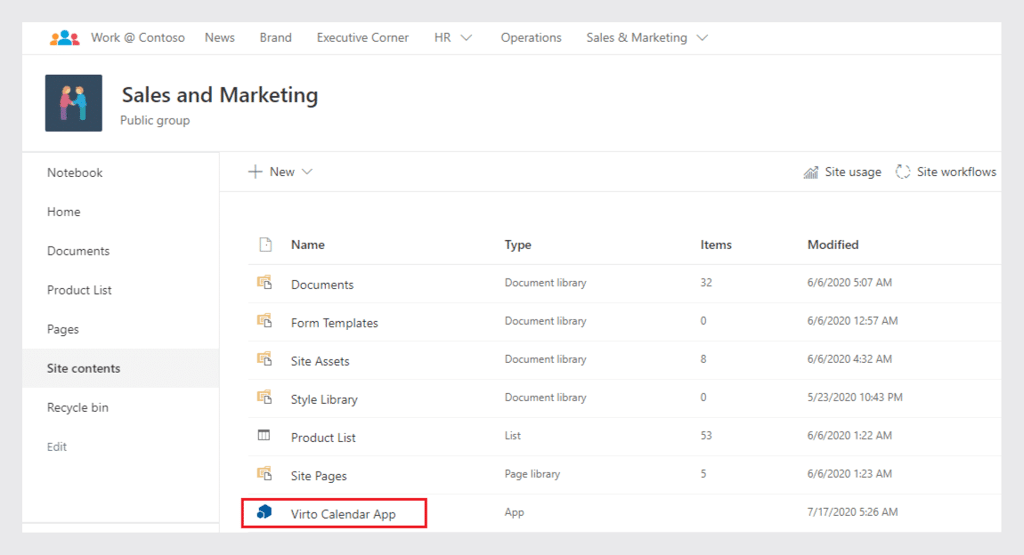This screenshot has width=1024, height=555.
Task: Open Sales & Marketing top navigation item
Action: 637,38
